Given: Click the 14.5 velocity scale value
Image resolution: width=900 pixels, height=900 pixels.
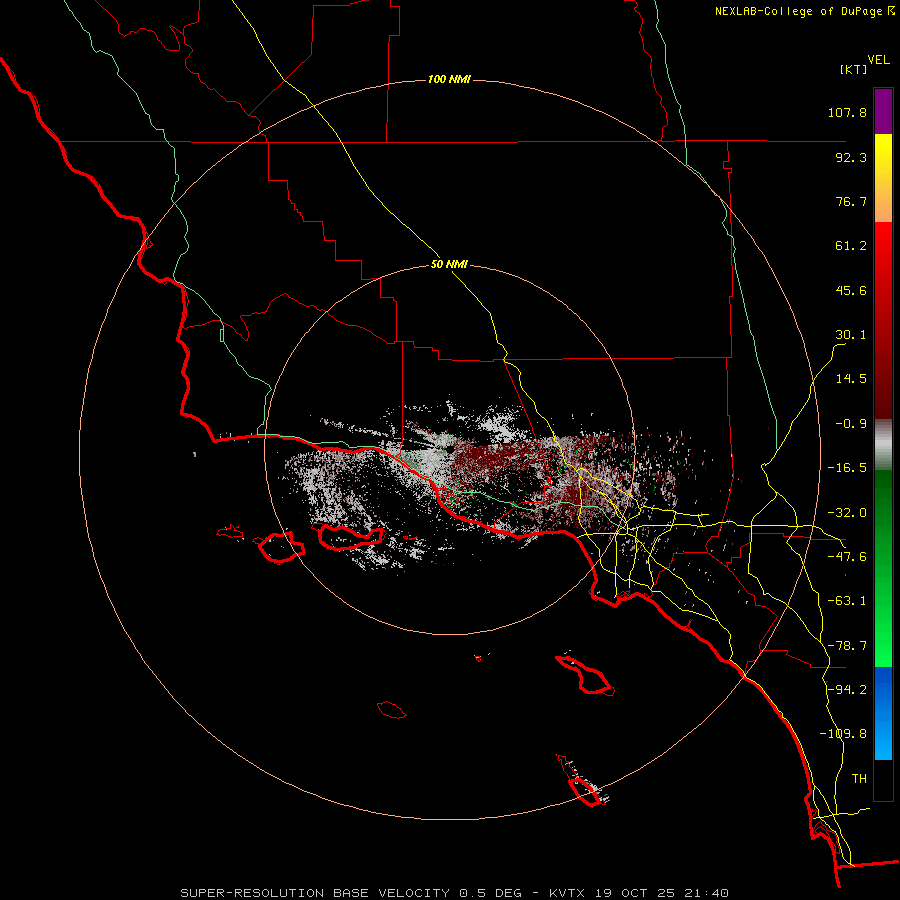Looking at the screenshot, I should (851, 379).
